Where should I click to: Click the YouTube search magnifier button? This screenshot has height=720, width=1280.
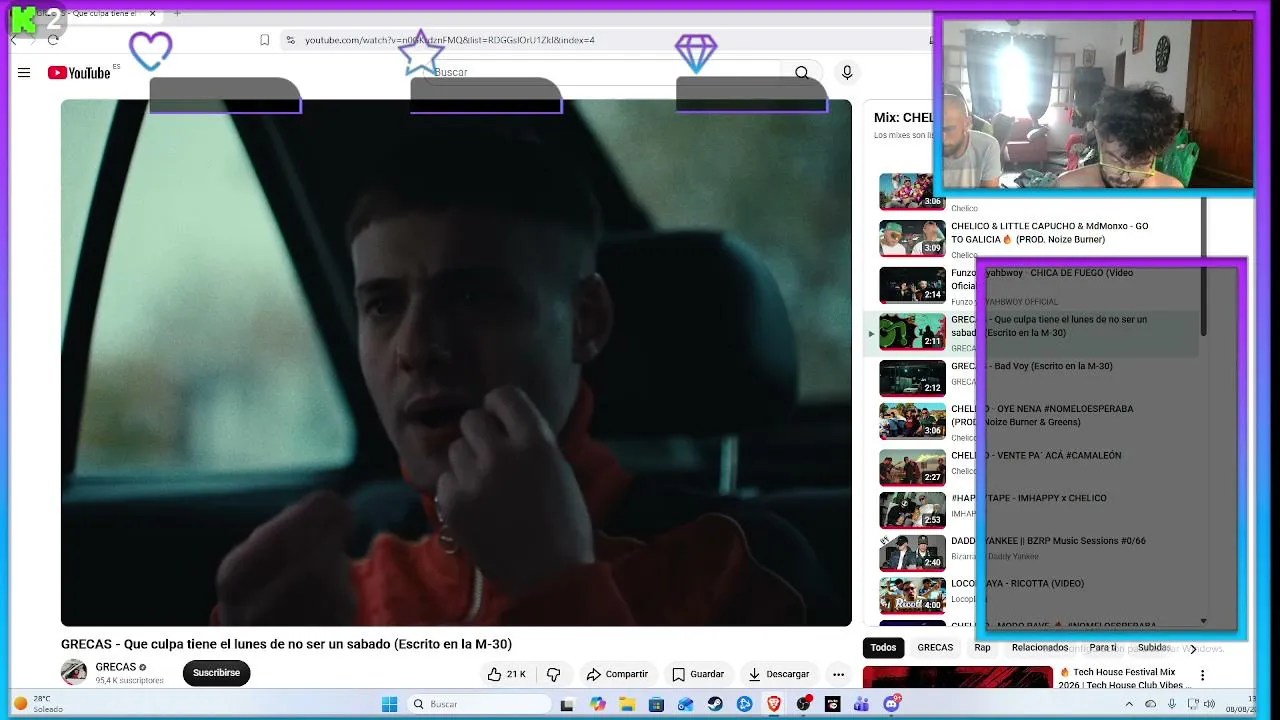[802, 72]
